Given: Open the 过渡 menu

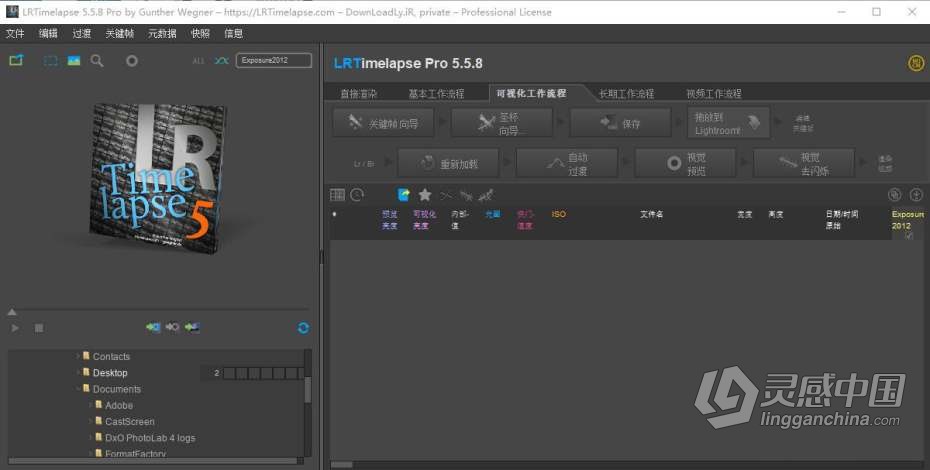Looking at the screenshot, I should [x=82, y=33].
